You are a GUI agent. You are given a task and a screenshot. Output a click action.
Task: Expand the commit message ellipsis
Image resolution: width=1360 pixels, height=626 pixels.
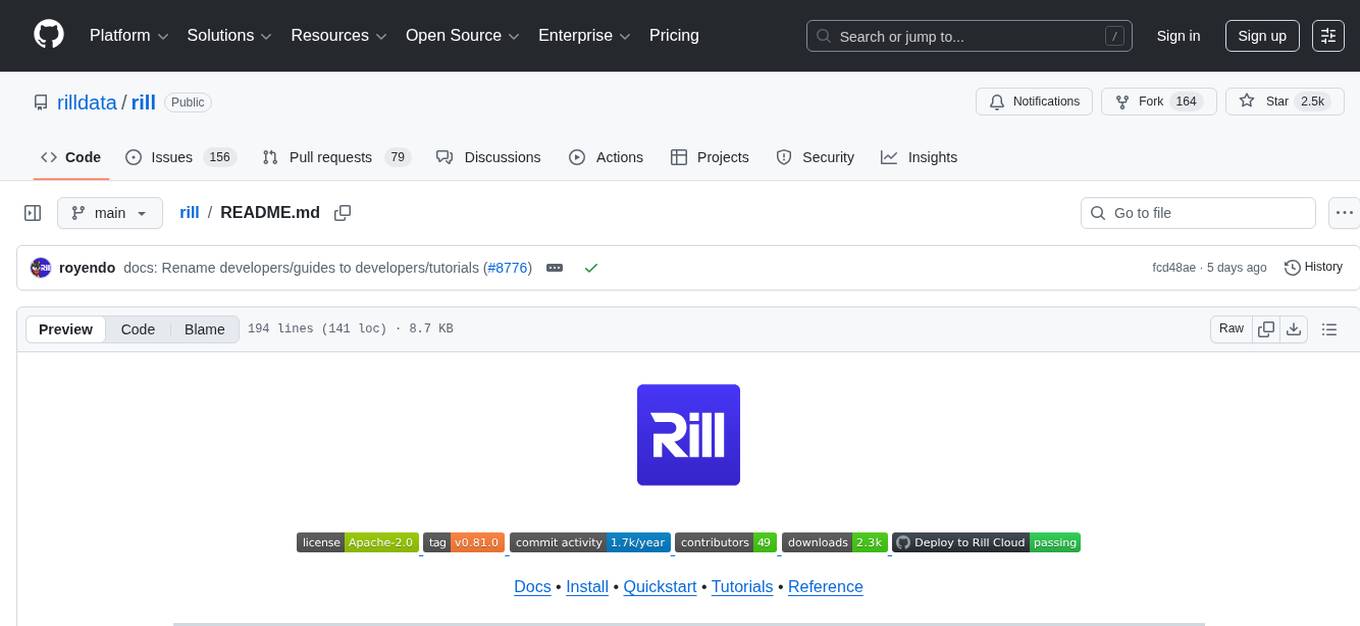[554, 267]
